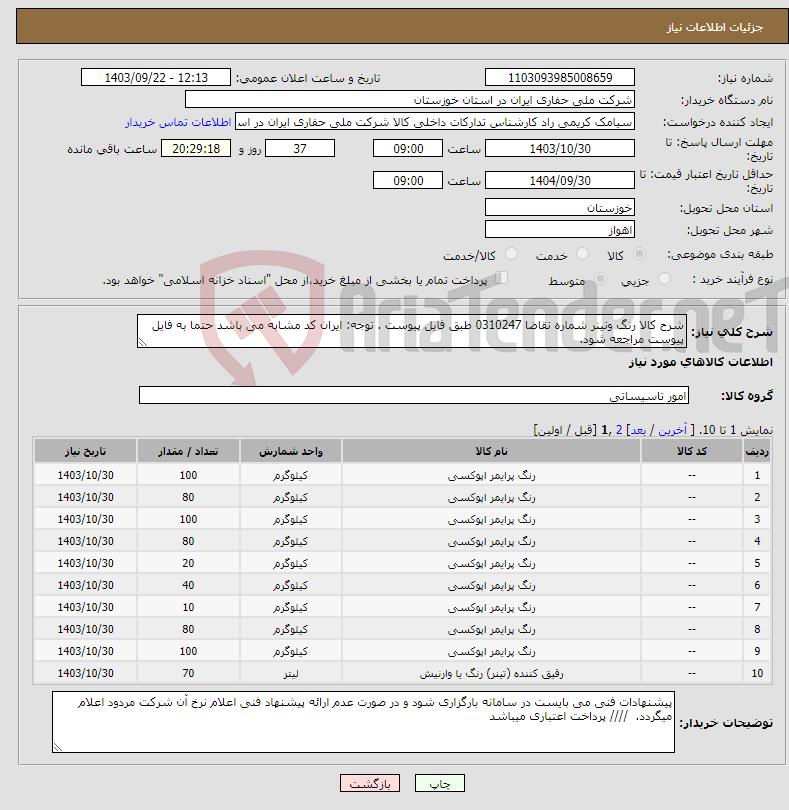
Task: Click the request creator field
Action: click(x=435, y=122)
